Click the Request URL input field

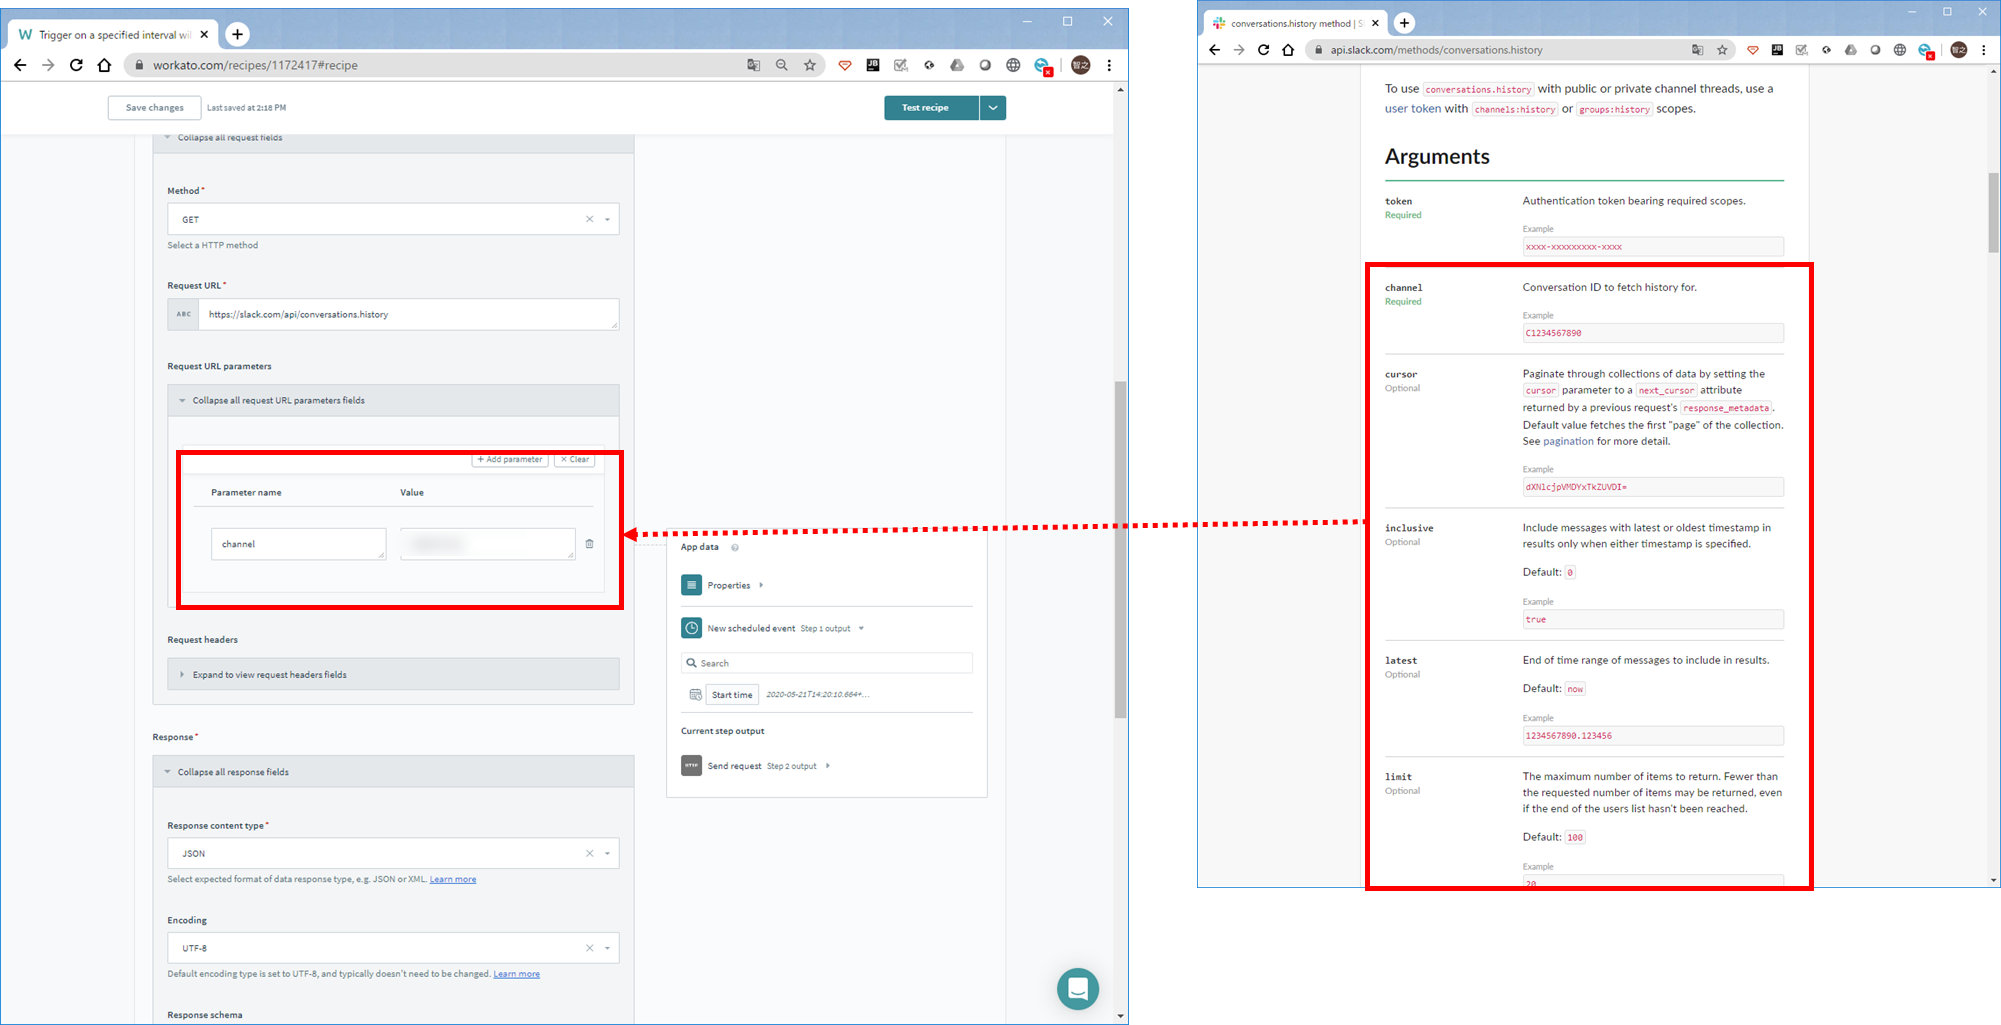[x=408, y=314]
